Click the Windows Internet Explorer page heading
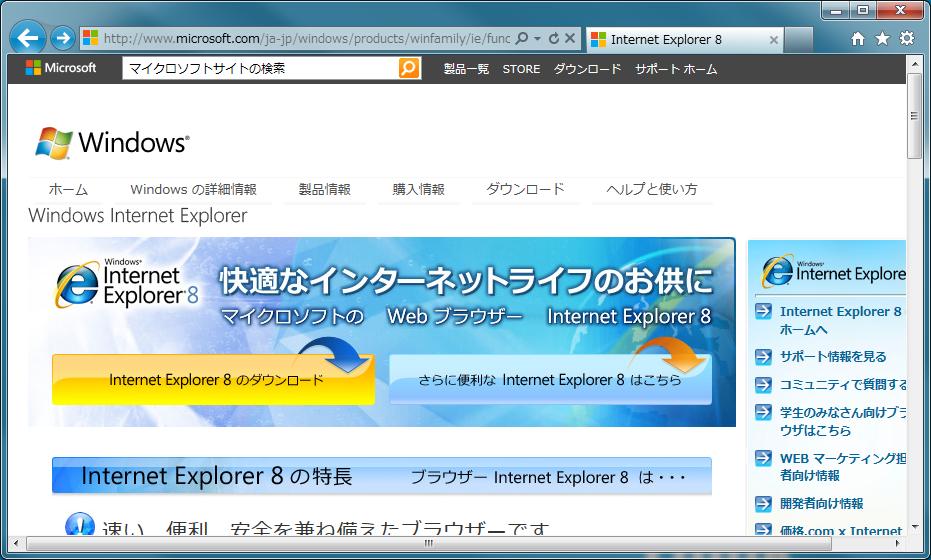Image resolution: width=931 pixels, height=560 pixels. 138,216
